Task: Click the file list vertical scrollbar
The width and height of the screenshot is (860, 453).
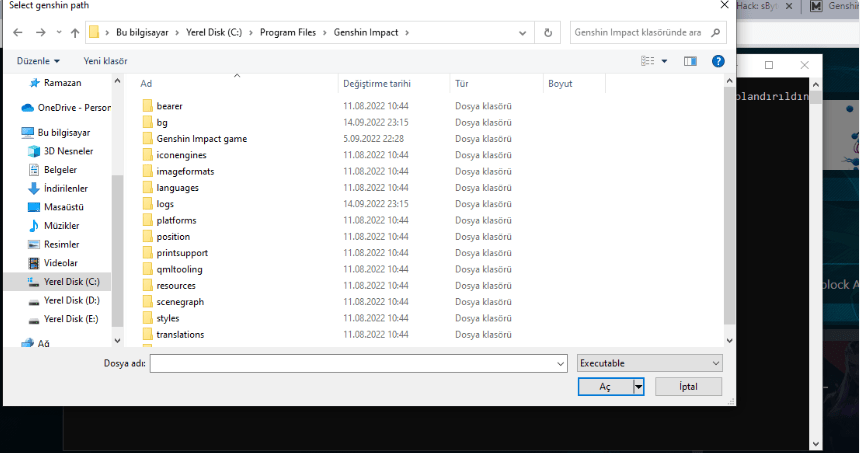Action: (729, 206)
